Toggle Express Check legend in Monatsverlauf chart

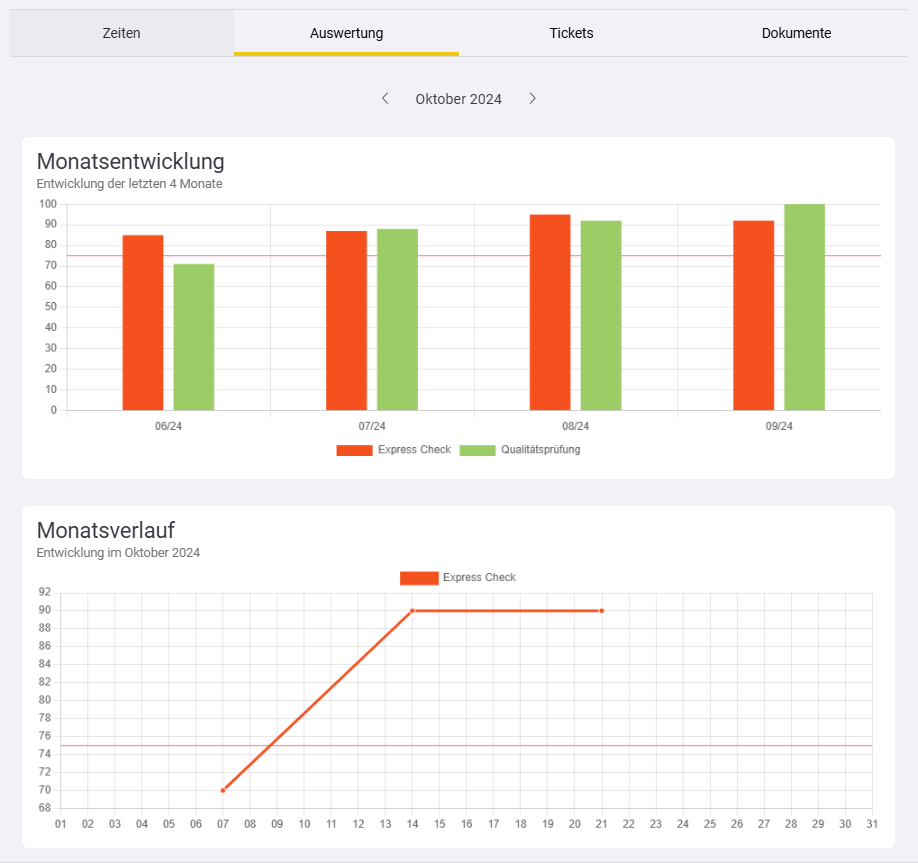click(458, 578)
